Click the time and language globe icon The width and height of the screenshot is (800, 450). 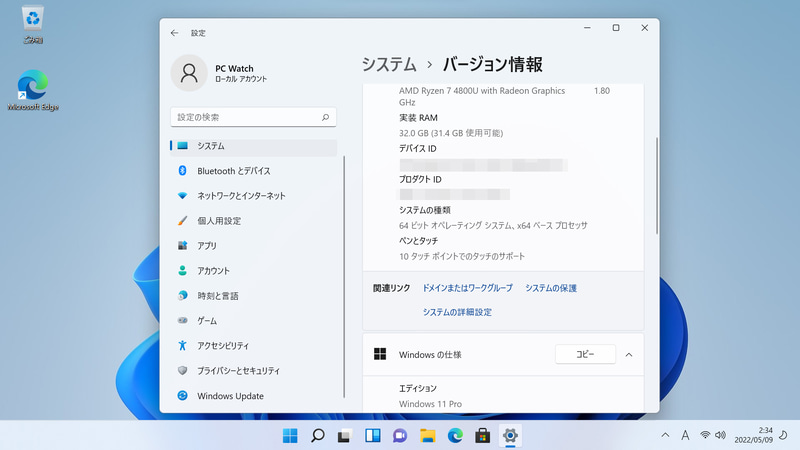click(182, 295)
